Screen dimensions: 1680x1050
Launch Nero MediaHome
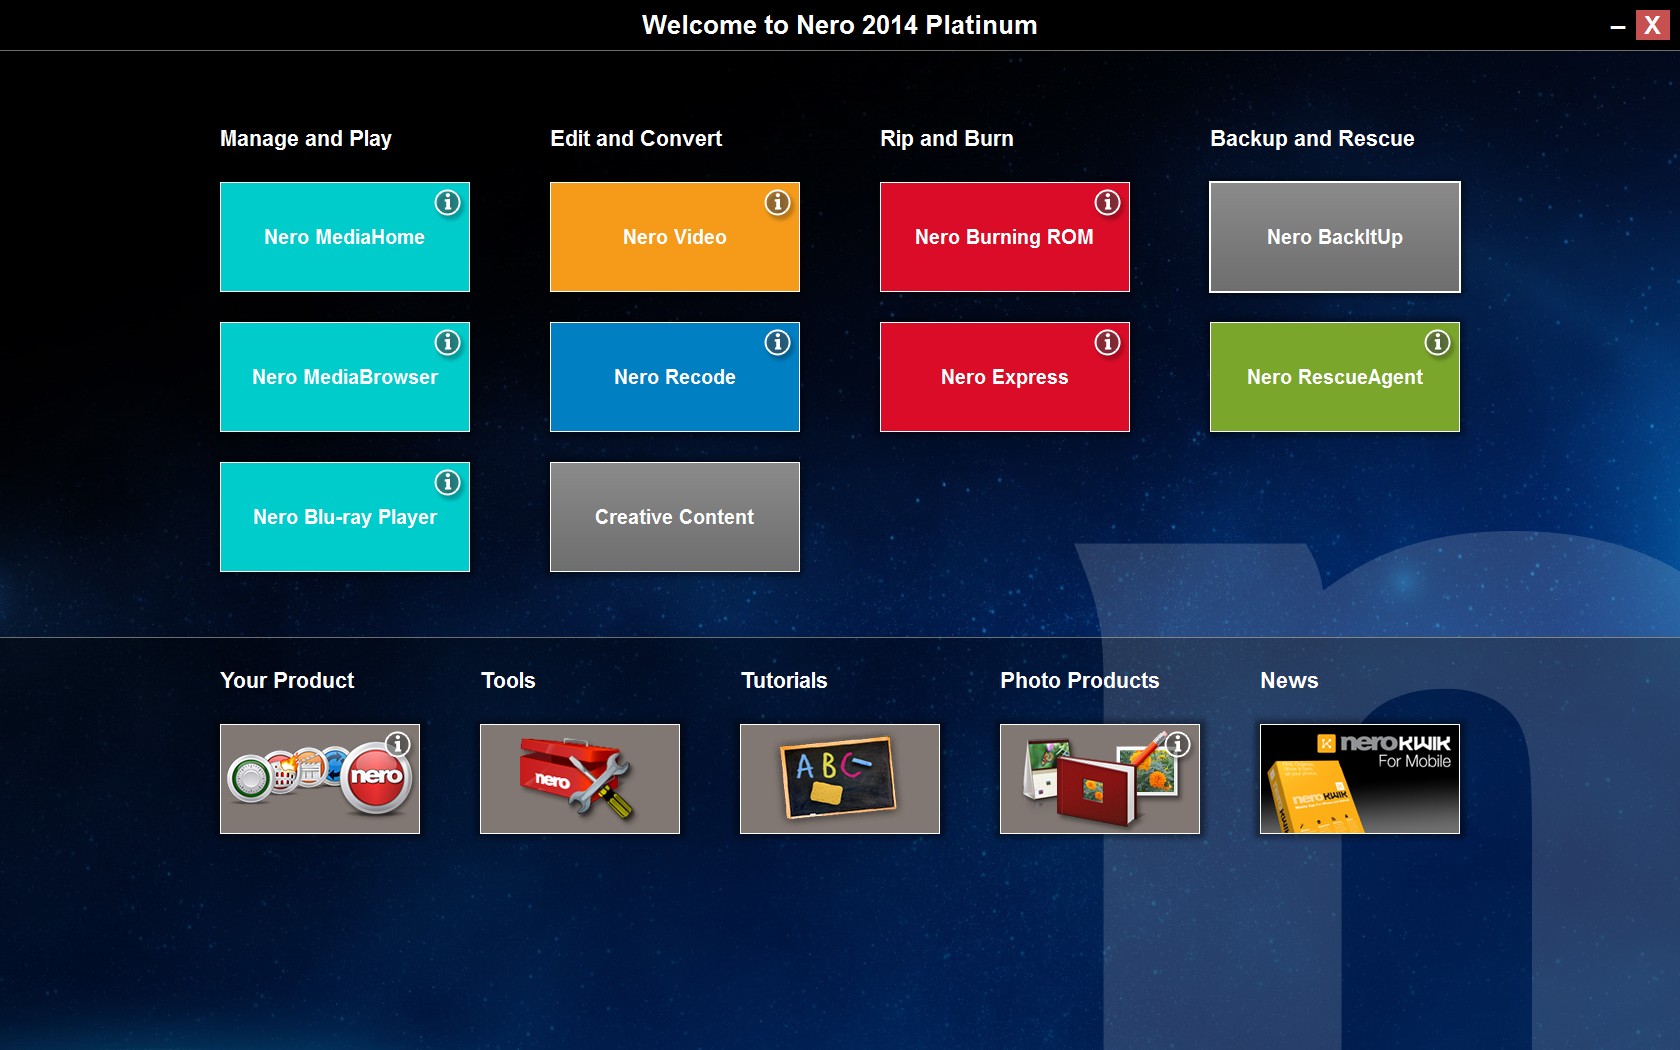pos(345,237)
